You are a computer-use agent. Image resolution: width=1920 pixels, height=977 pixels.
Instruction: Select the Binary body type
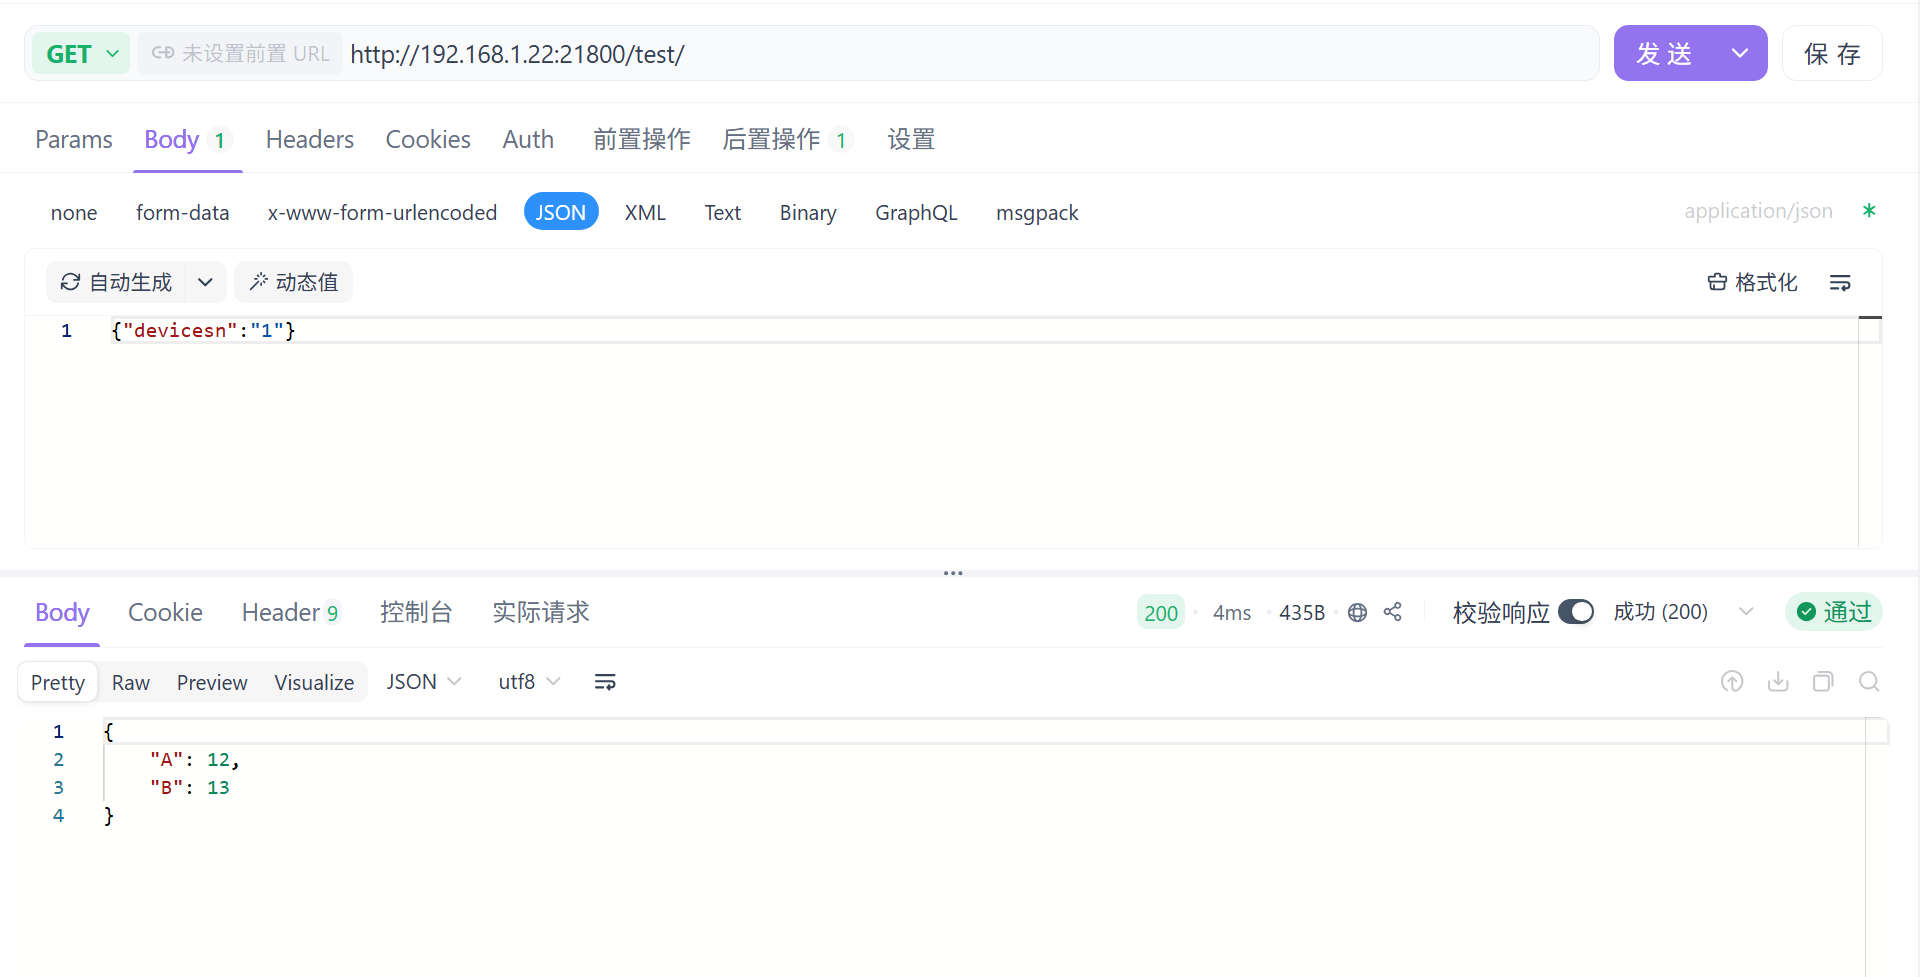(808, 213)
